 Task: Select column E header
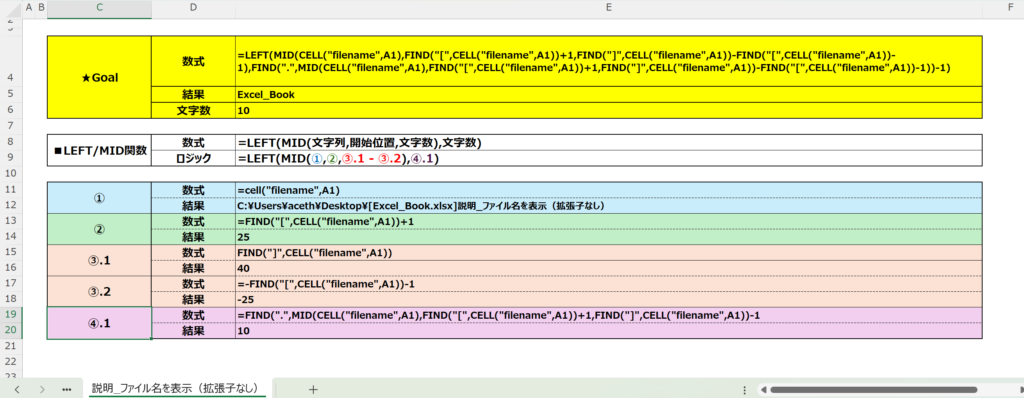coord(609,8)
